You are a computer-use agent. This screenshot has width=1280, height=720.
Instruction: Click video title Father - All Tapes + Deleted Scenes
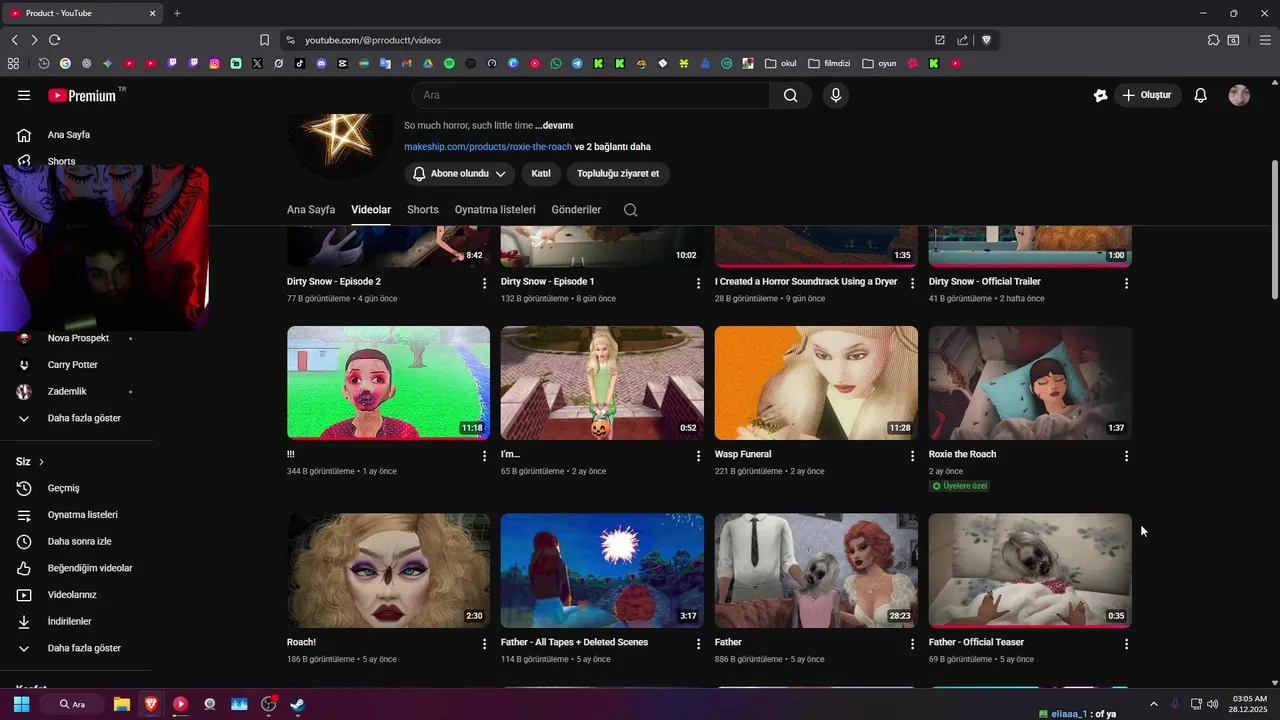[x=574, y=642]
